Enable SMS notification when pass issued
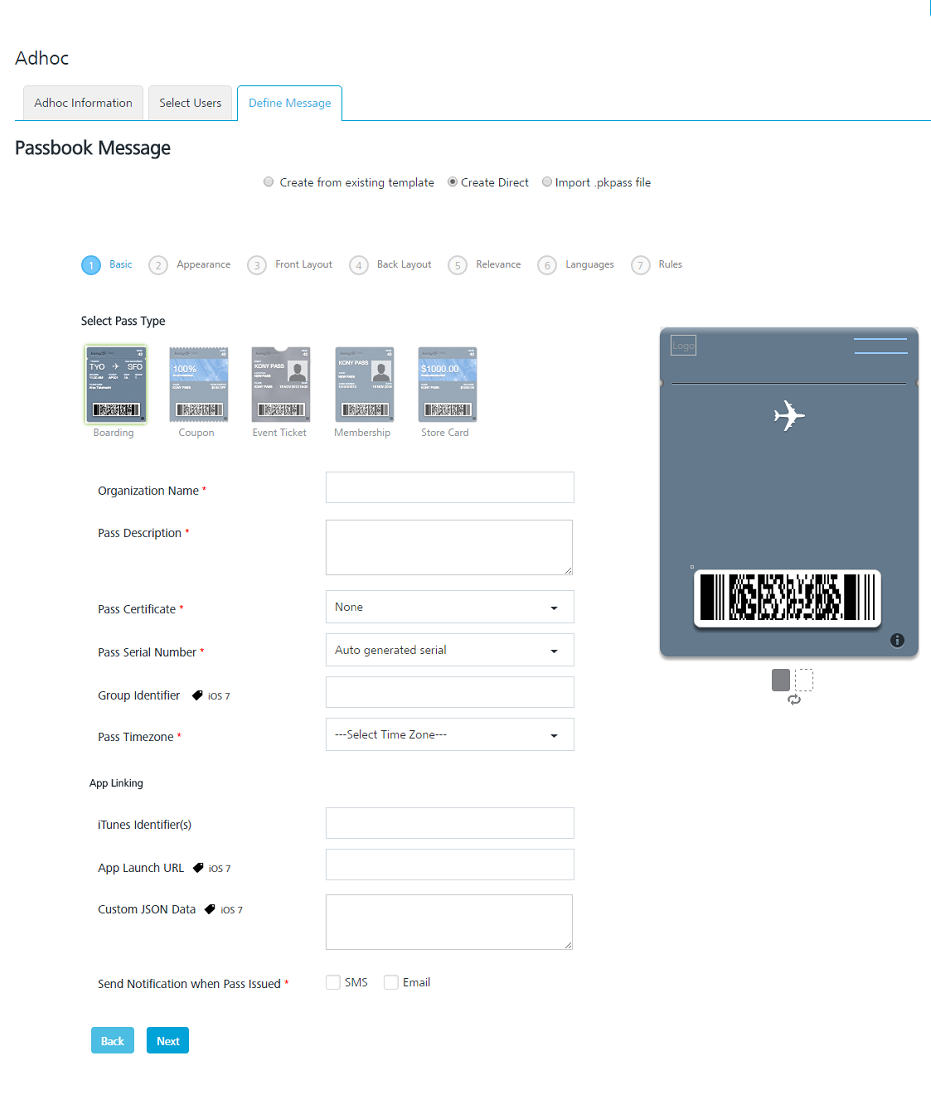Screen dimensions: 931x1114 (x=332, y=982)
